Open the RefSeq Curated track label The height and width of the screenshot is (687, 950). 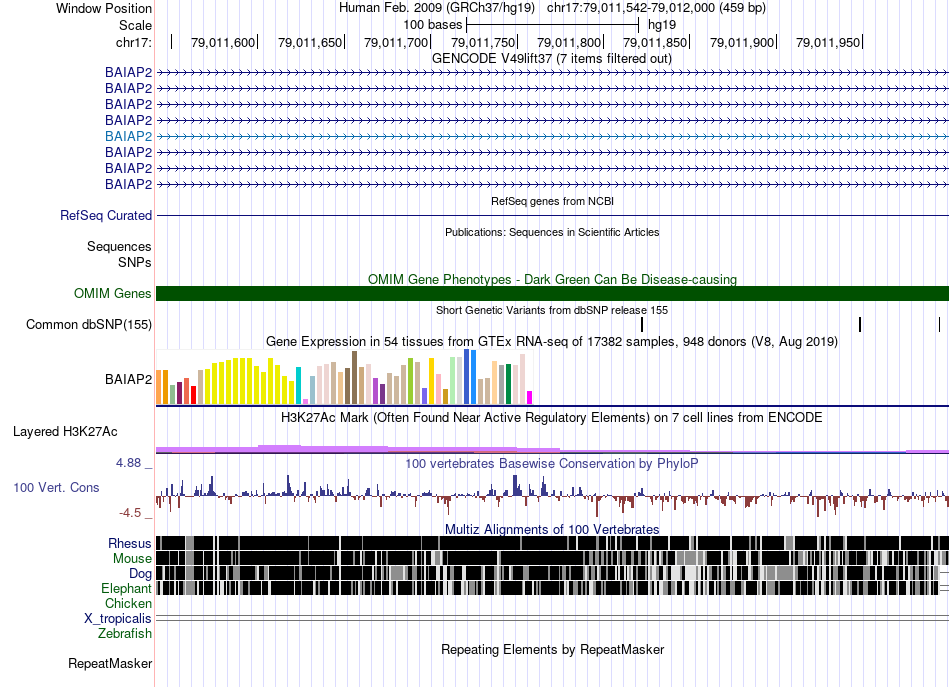point(106,215)
